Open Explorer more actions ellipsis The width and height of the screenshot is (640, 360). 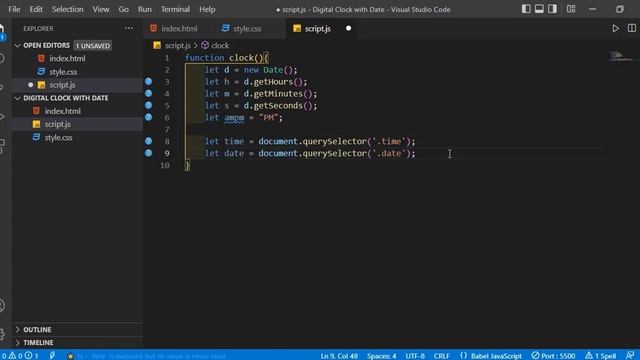(x=129, y=28)
